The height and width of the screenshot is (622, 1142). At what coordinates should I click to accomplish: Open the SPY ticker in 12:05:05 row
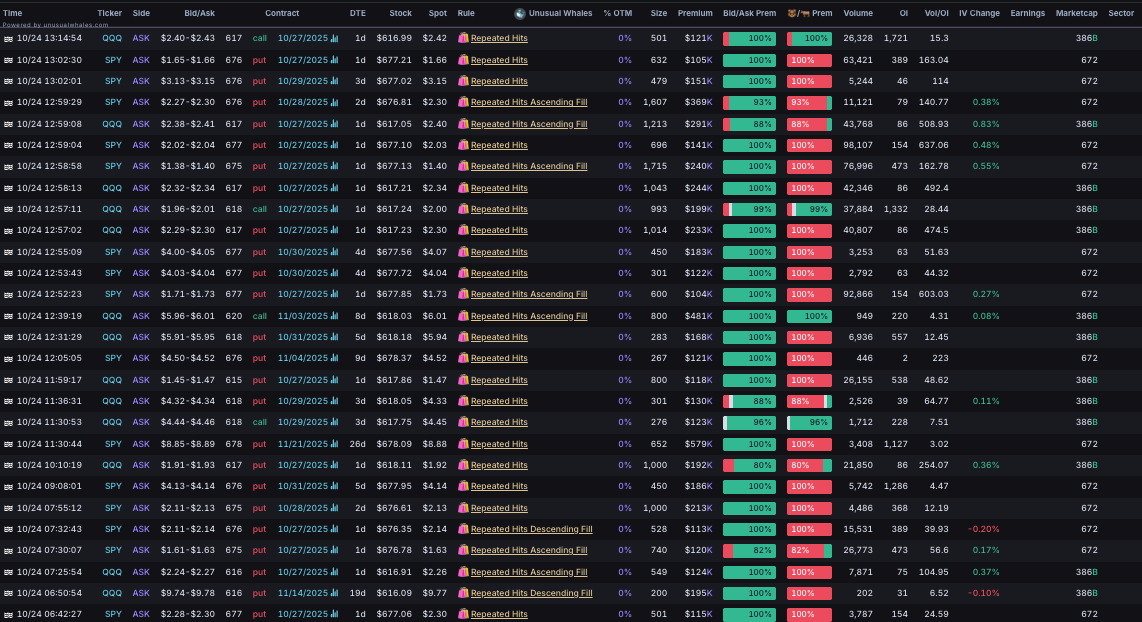114,358
